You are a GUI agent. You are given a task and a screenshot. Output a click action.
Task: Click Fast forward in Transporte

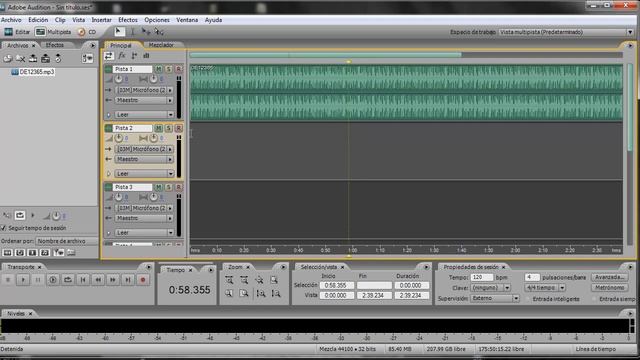tap(113, 280)
